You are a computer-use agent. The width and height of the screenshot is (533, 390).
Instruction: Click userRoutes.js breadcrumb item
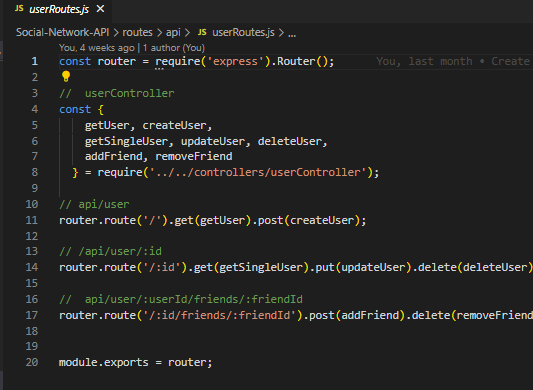coord(243,32)
